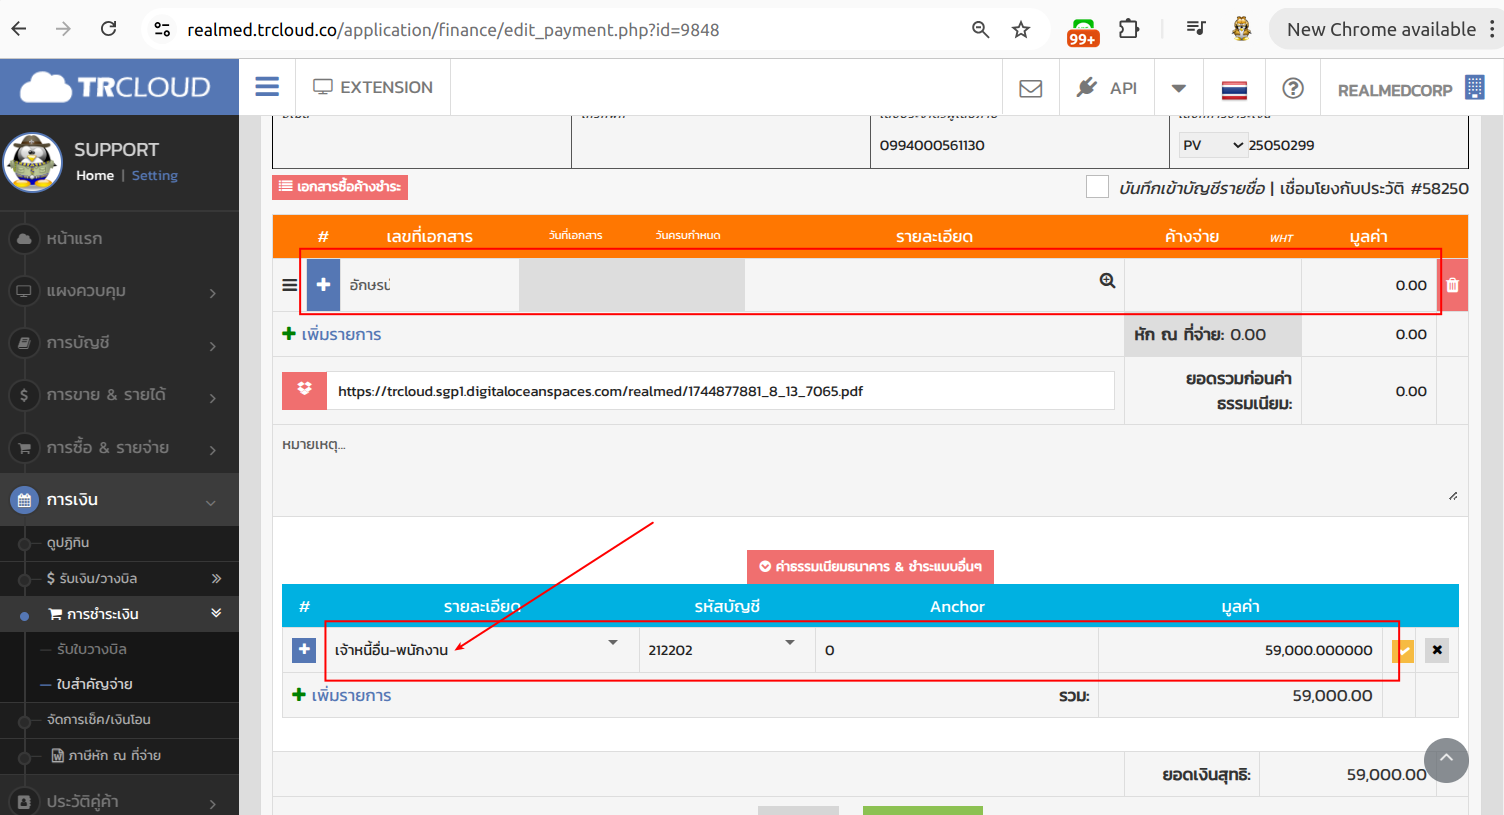This screenshot has width=1504, height=815.
Task: Click the Anchor field showing 0
Action: (957, 650)
